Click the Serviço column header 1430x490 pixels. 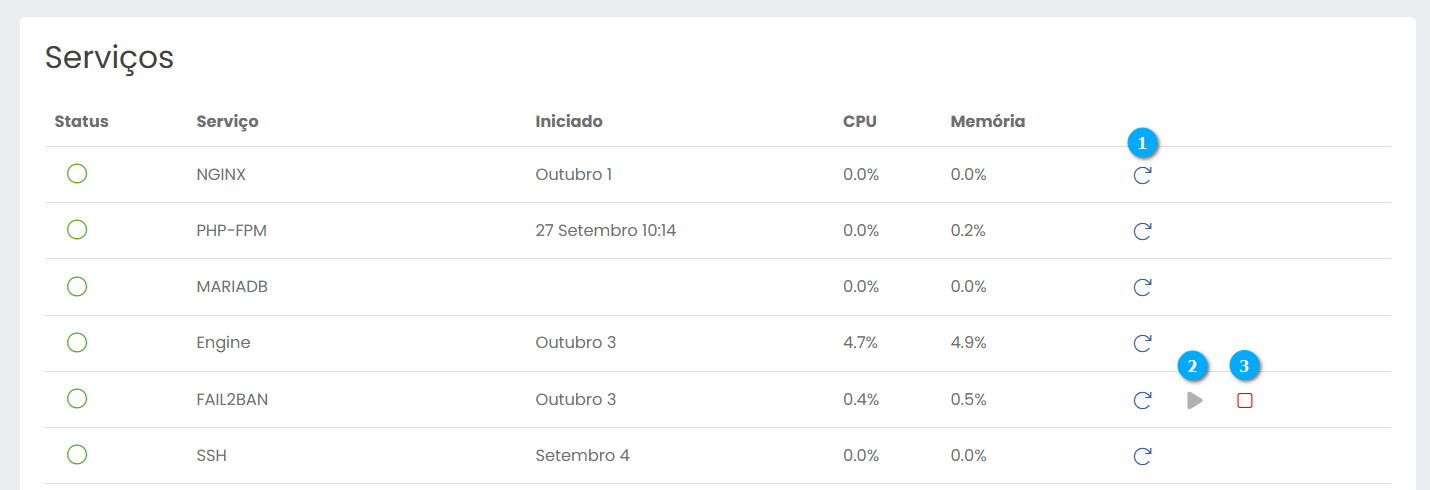[227, 121]
